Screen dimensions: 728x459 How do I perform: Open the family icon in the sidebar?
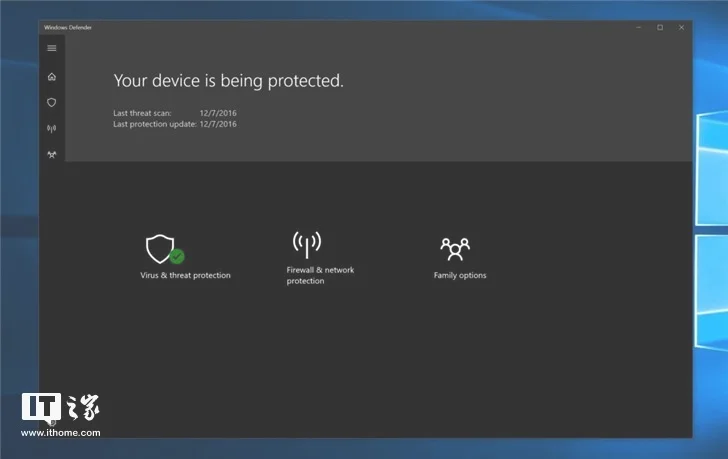(x=52, y=155)
